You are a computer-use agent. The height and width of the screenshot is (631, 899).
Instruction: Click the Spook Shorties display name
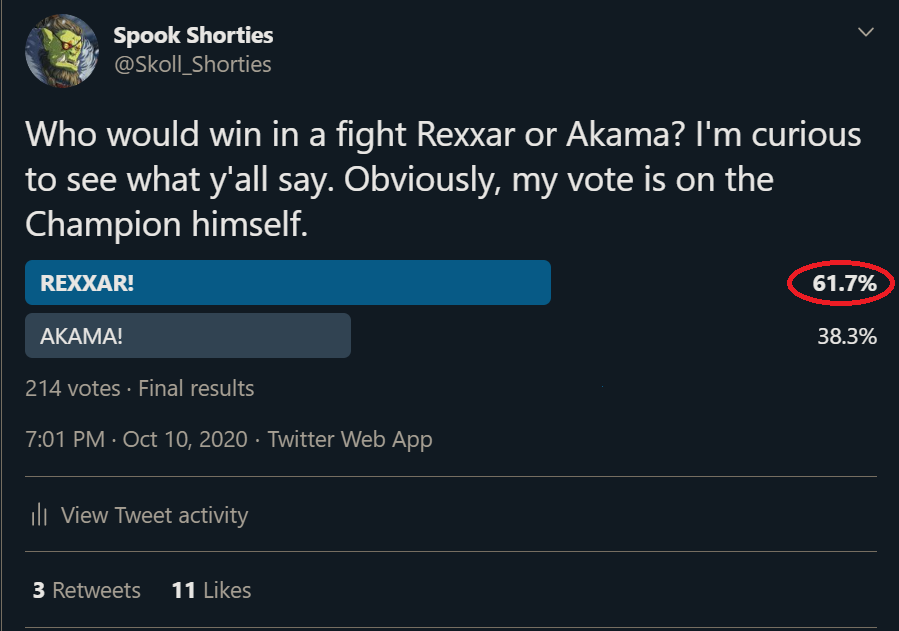(193, 35)
